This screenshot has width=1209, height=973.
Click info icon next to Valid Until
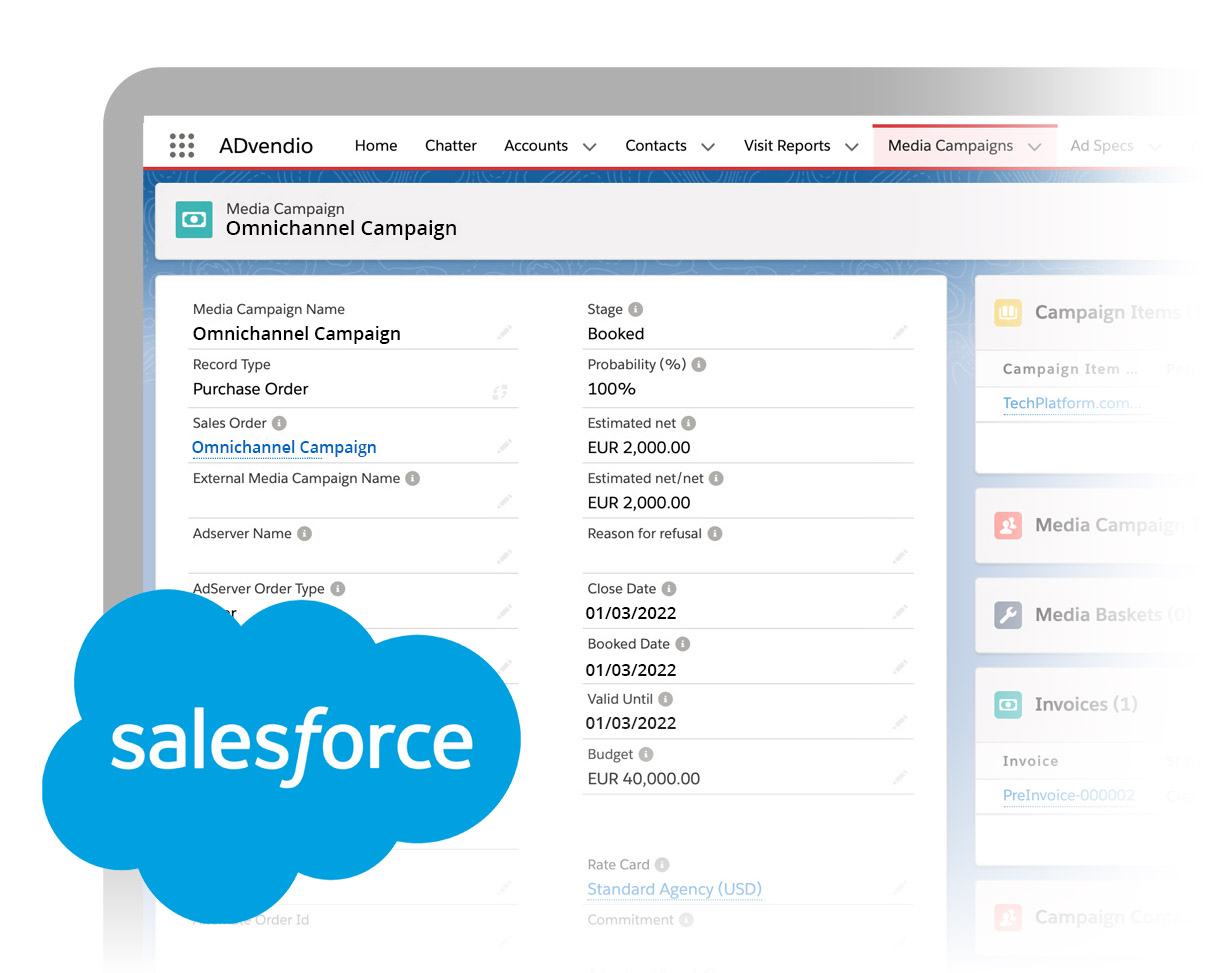[666, 700]
